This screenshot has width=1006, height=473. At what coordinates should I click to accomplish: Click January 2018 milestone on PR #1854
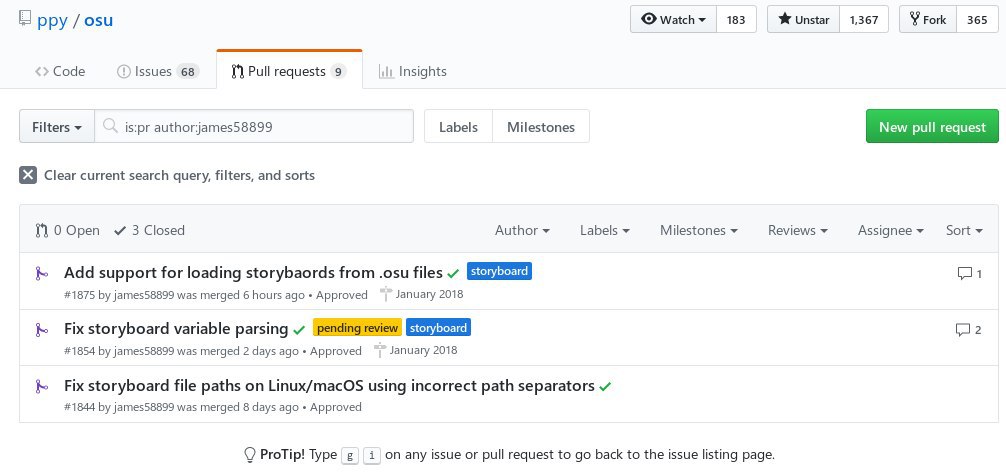418,350
